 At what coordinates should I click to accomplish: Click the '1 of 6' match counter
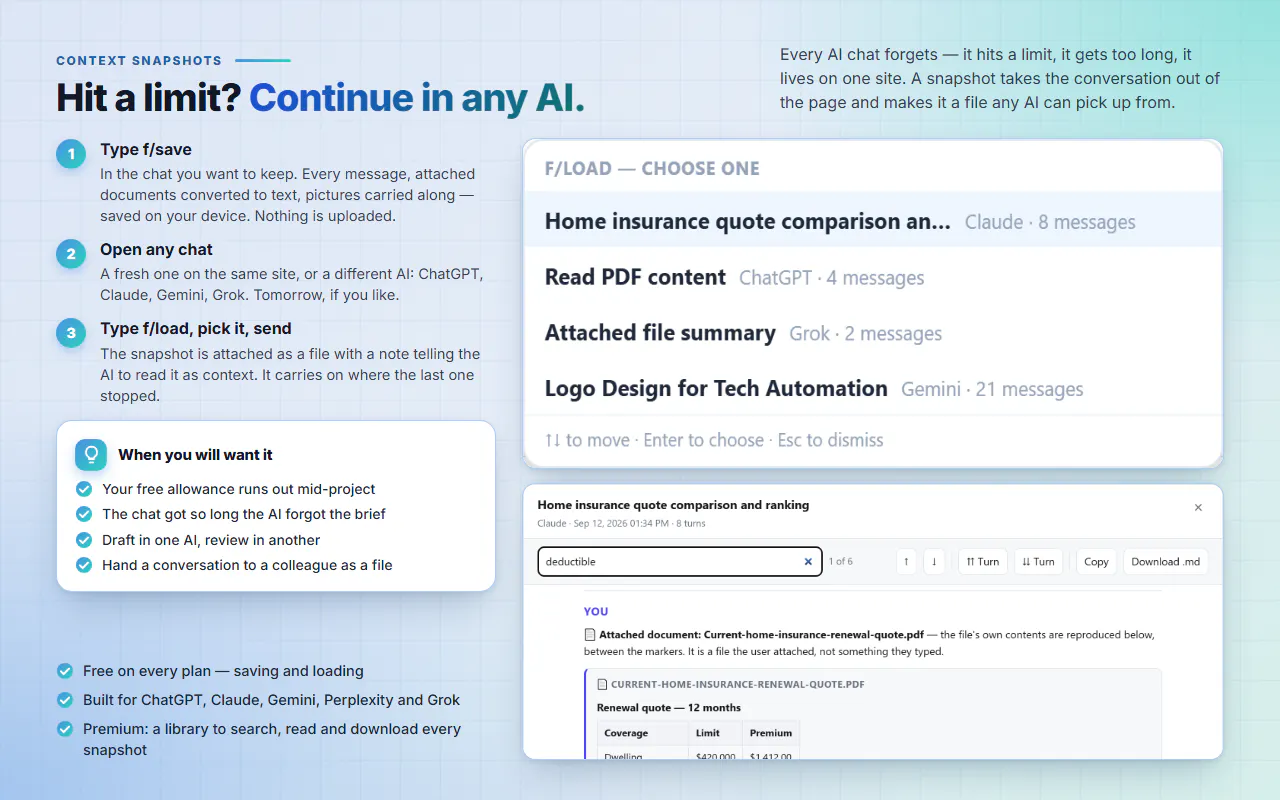click(841, 562)
